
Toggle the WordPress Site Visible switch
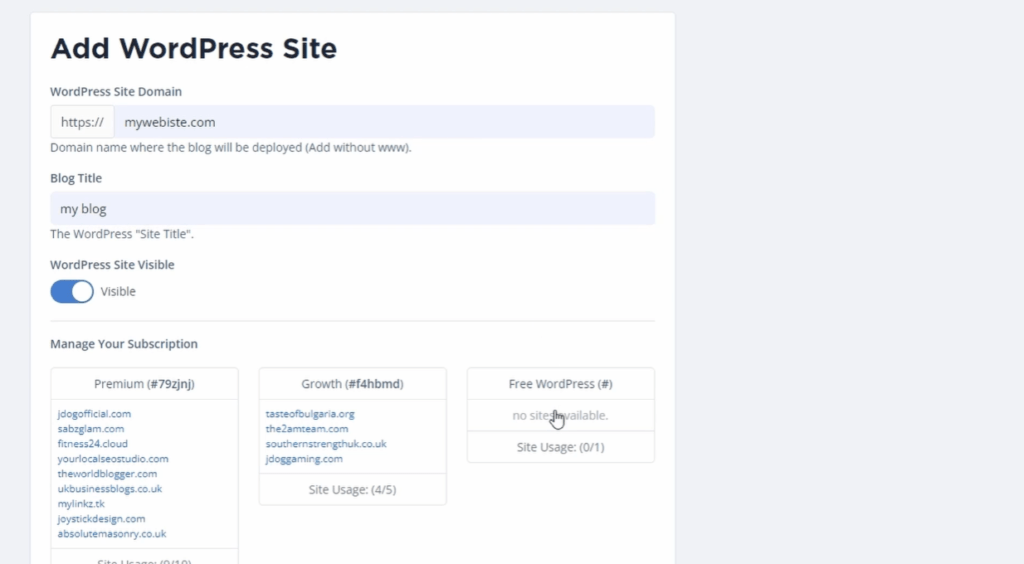(72, 291)
